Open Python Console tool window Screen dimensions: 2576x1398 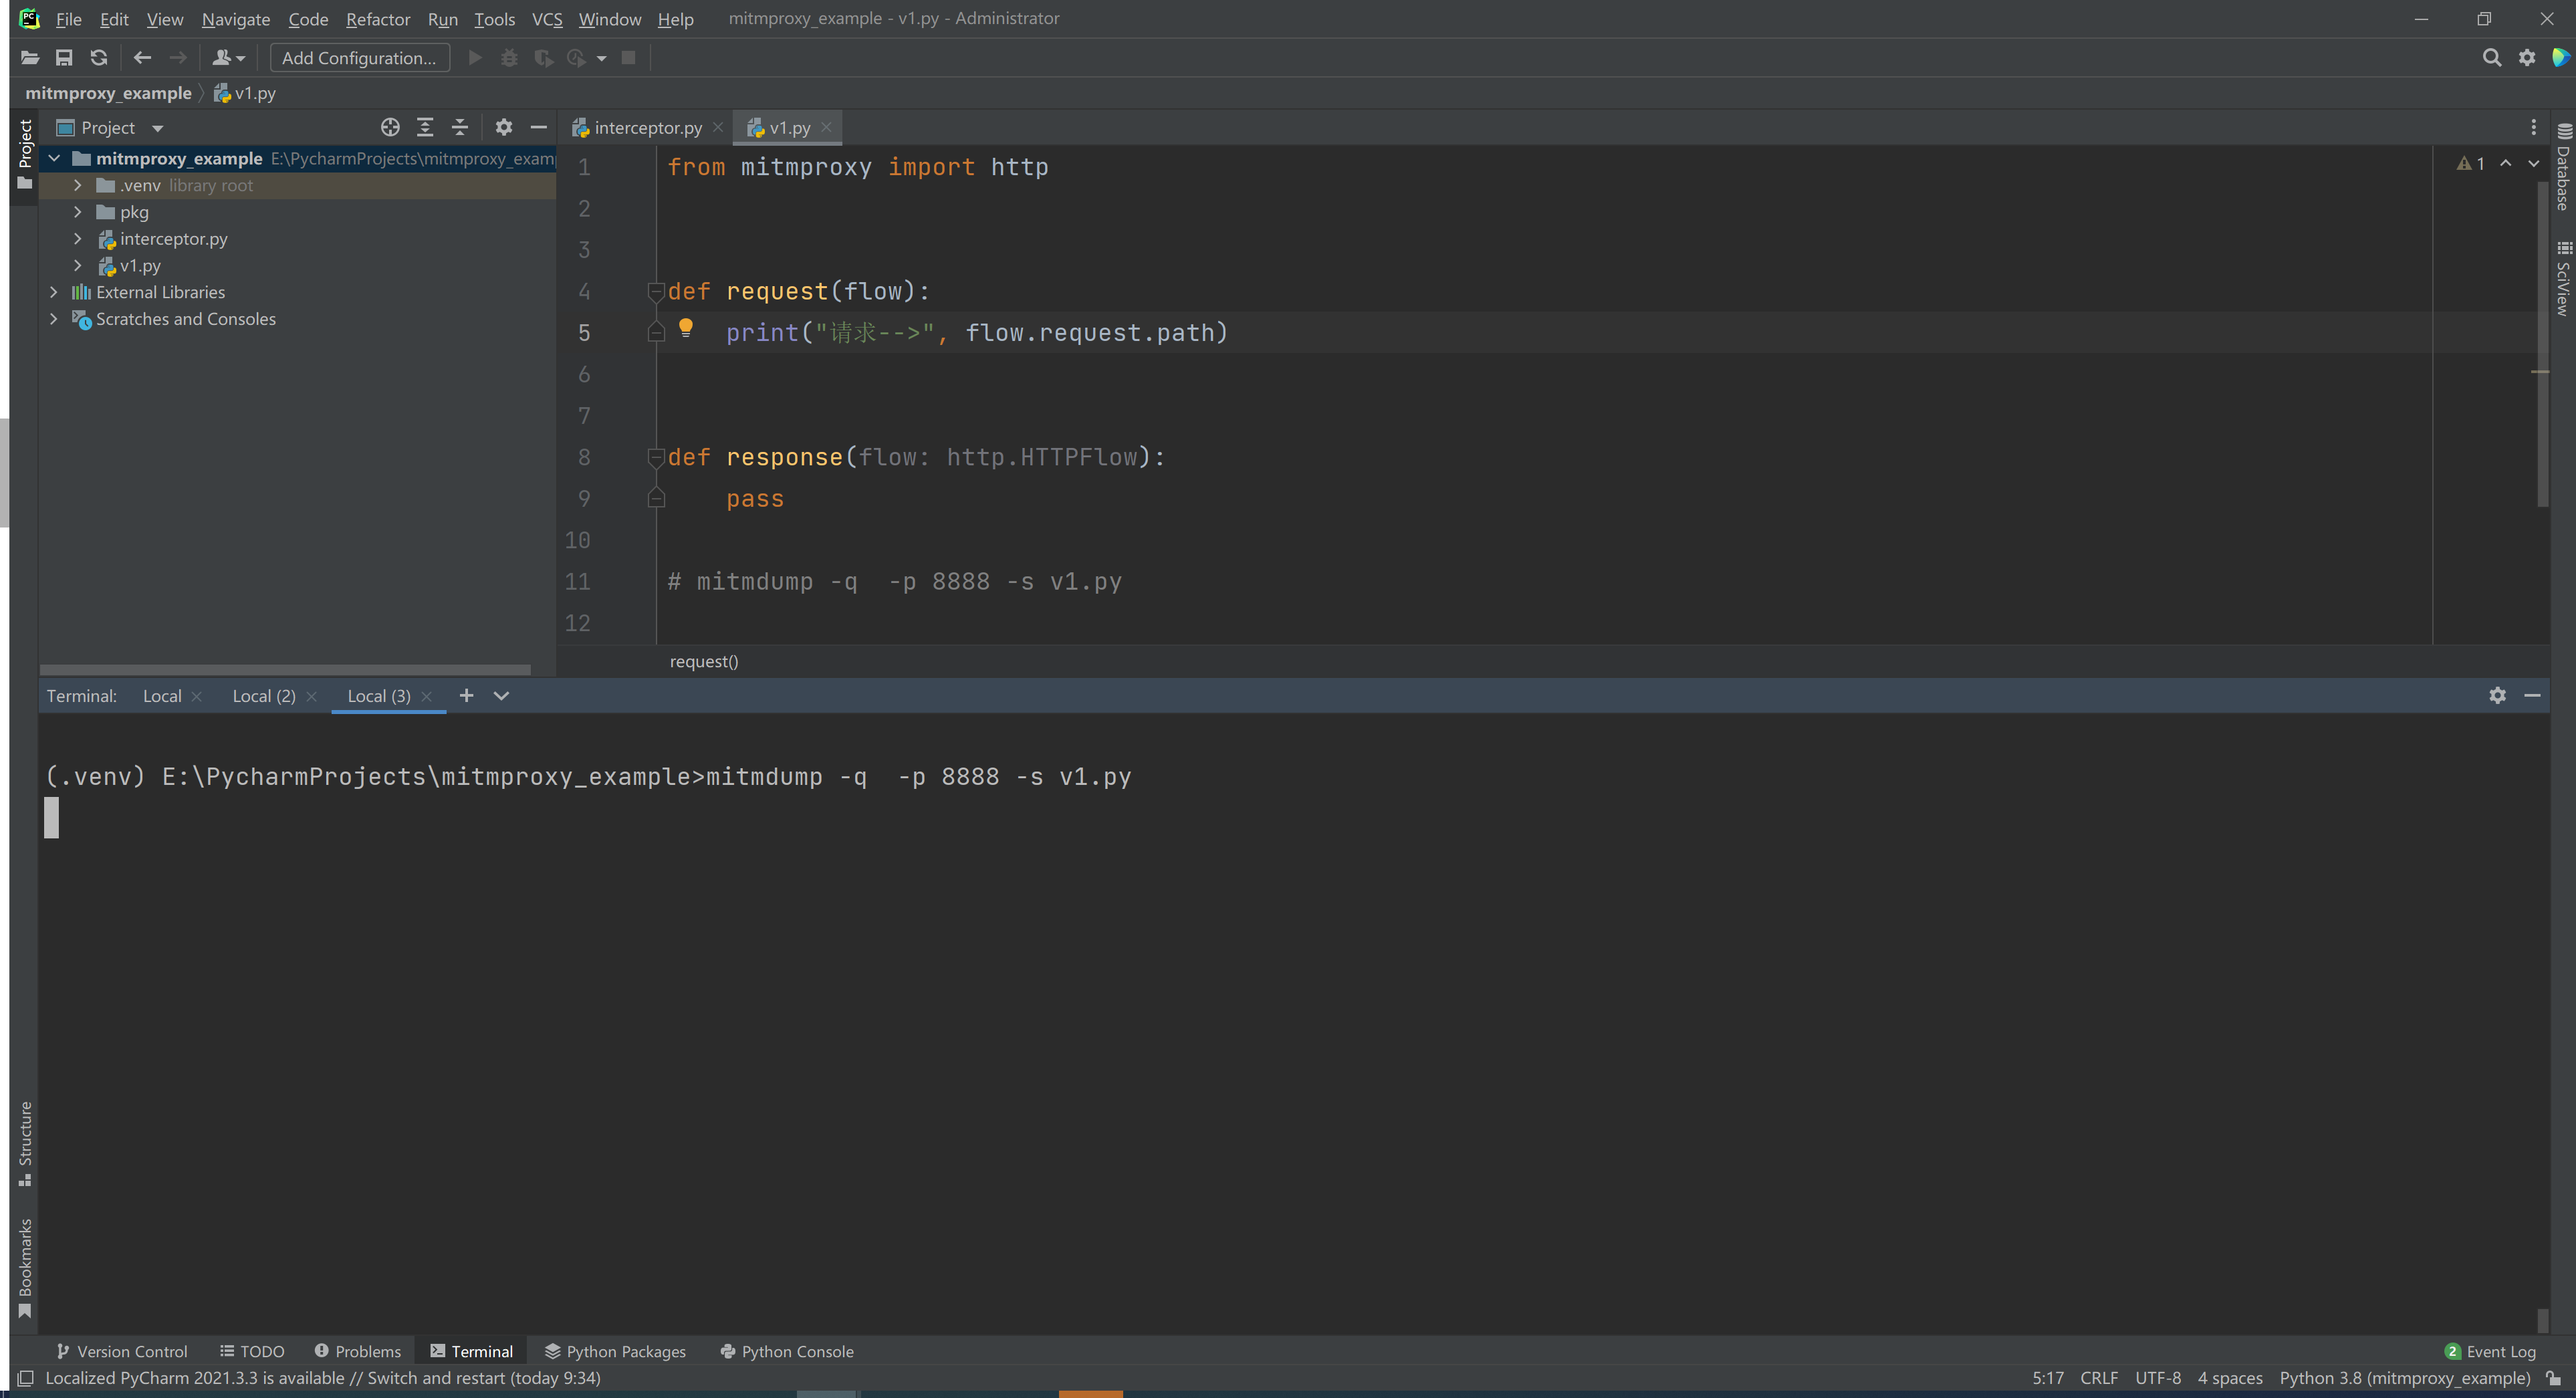point(787,1351)
